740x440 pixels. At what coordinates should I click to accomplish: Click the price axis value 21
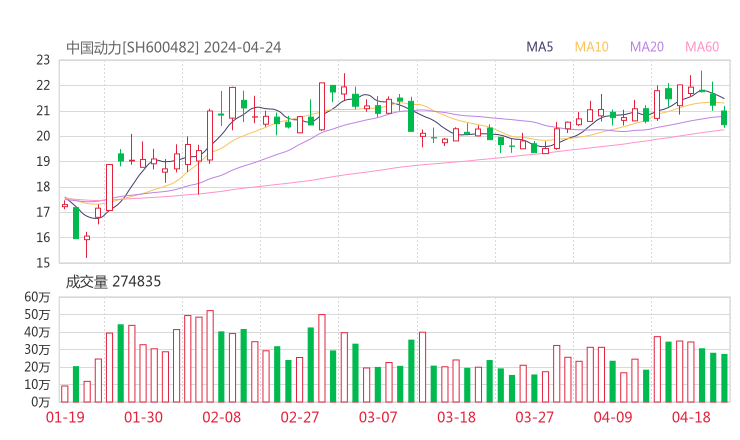click(x=43, y=111)
